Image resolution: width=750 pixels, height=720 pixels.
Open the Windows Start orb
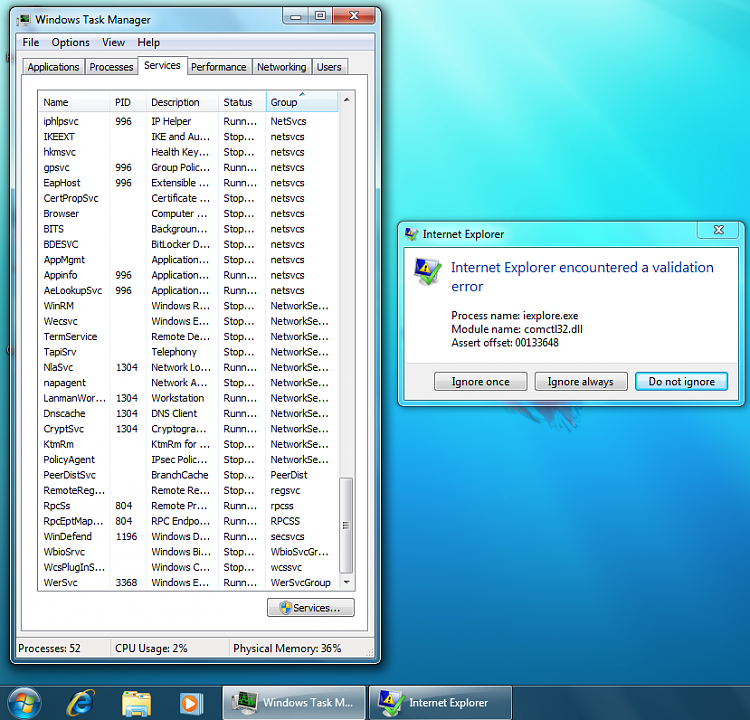click(24, 703)
